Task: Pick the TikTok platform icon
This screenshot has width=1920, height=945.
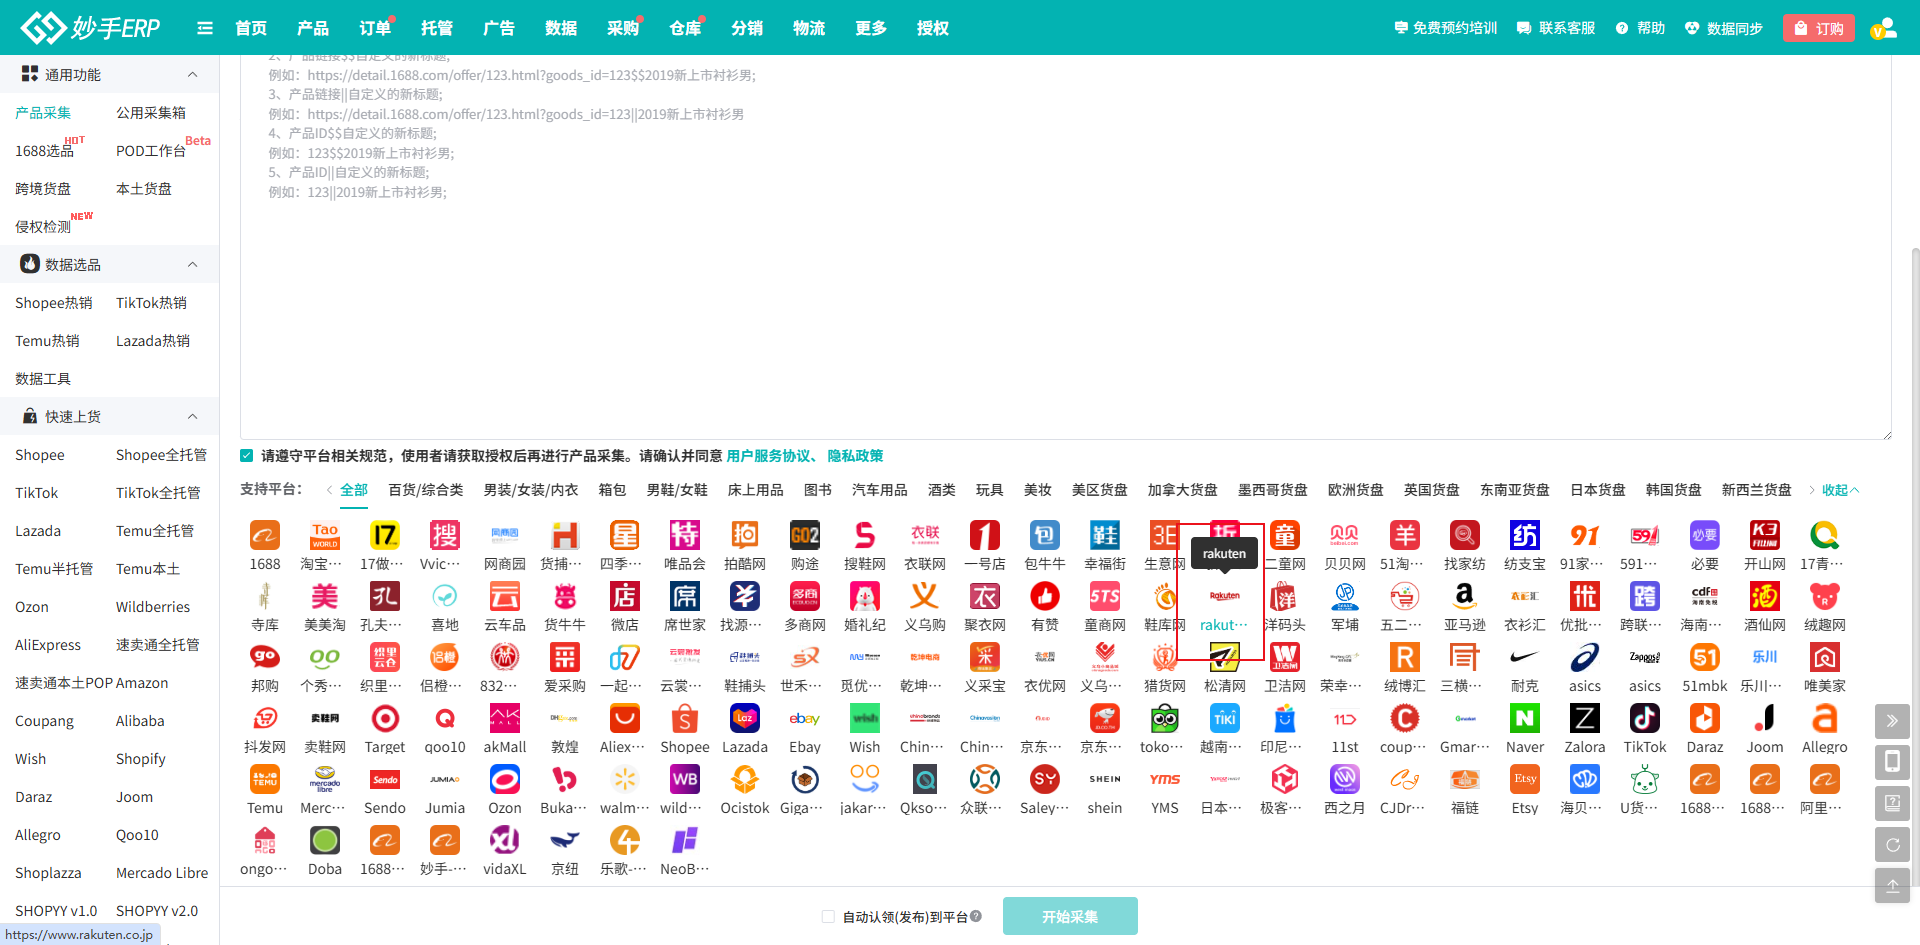Action: [x=1645, y=719]
